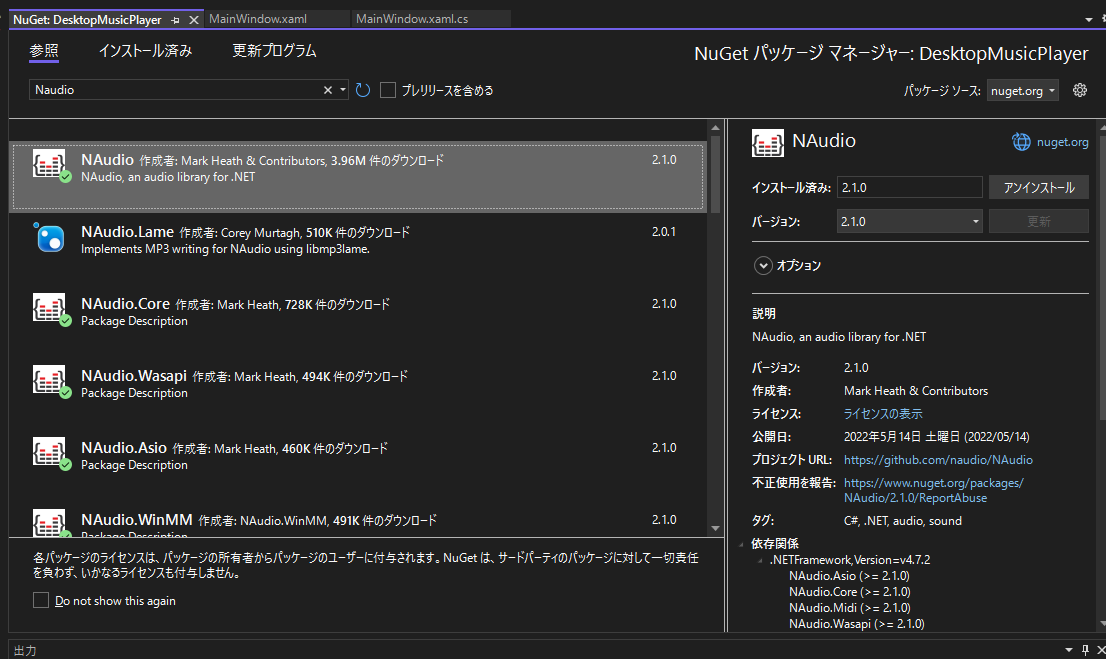Click the details pane scrollbar up arrow
Screen dimensions: 1106x659
1102,128
